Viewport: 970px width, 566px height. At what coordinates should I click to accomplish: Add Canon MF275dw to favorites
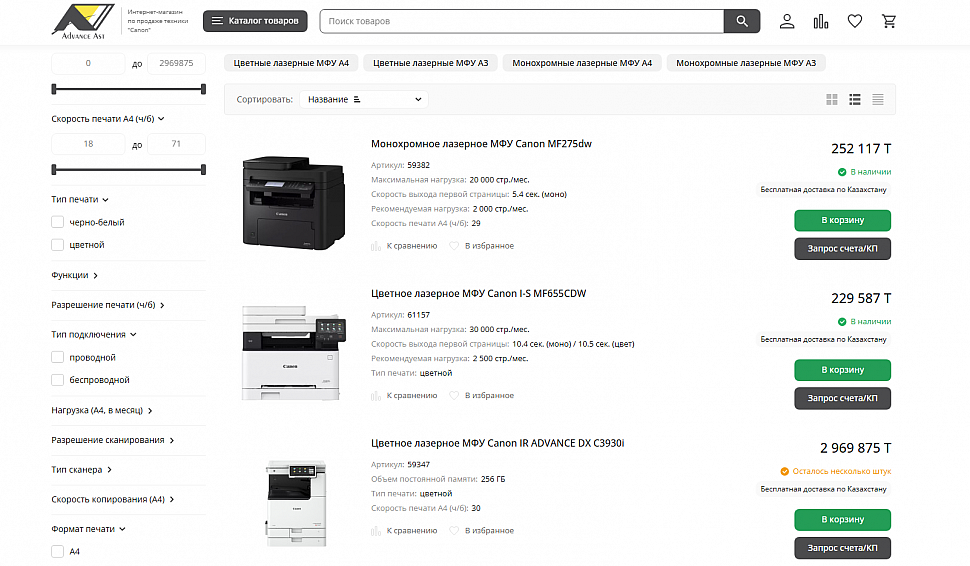point(481,246)
